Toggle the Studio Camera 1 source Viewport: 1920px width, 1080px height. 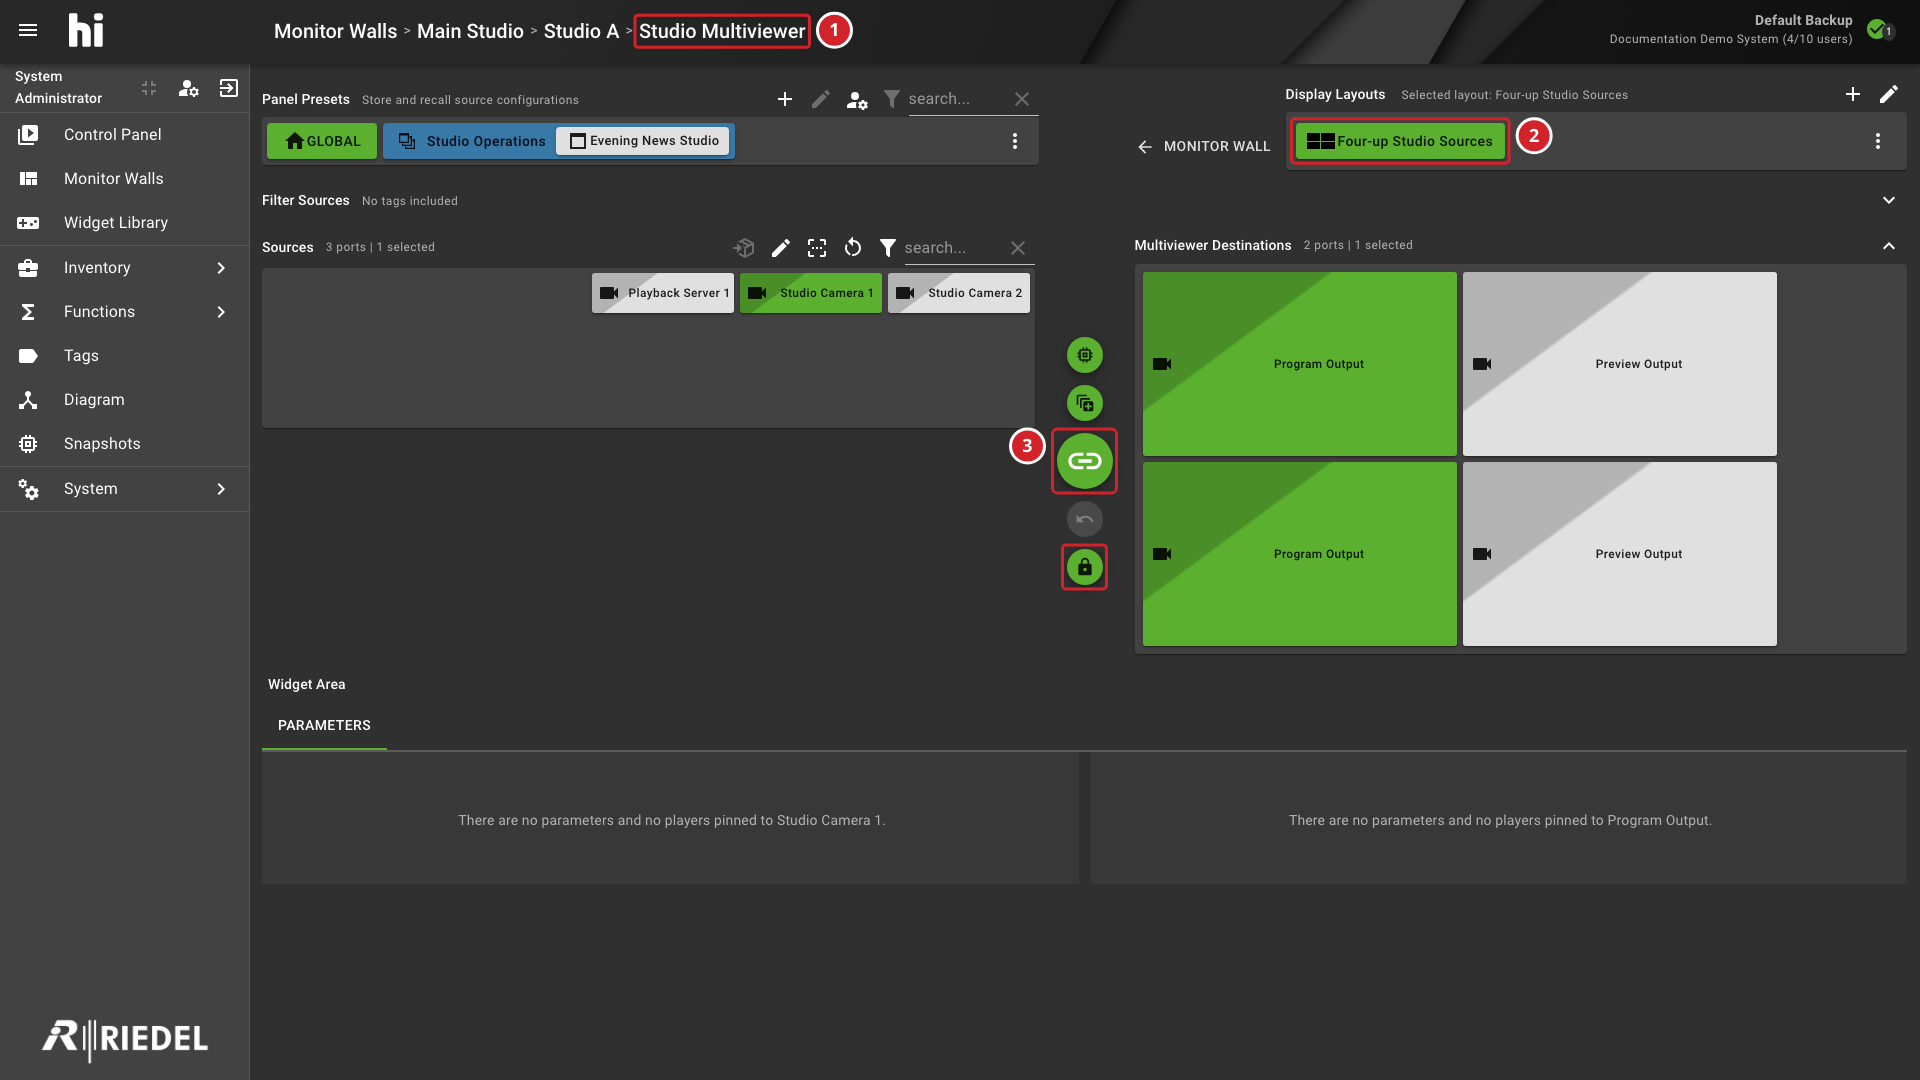811,293
